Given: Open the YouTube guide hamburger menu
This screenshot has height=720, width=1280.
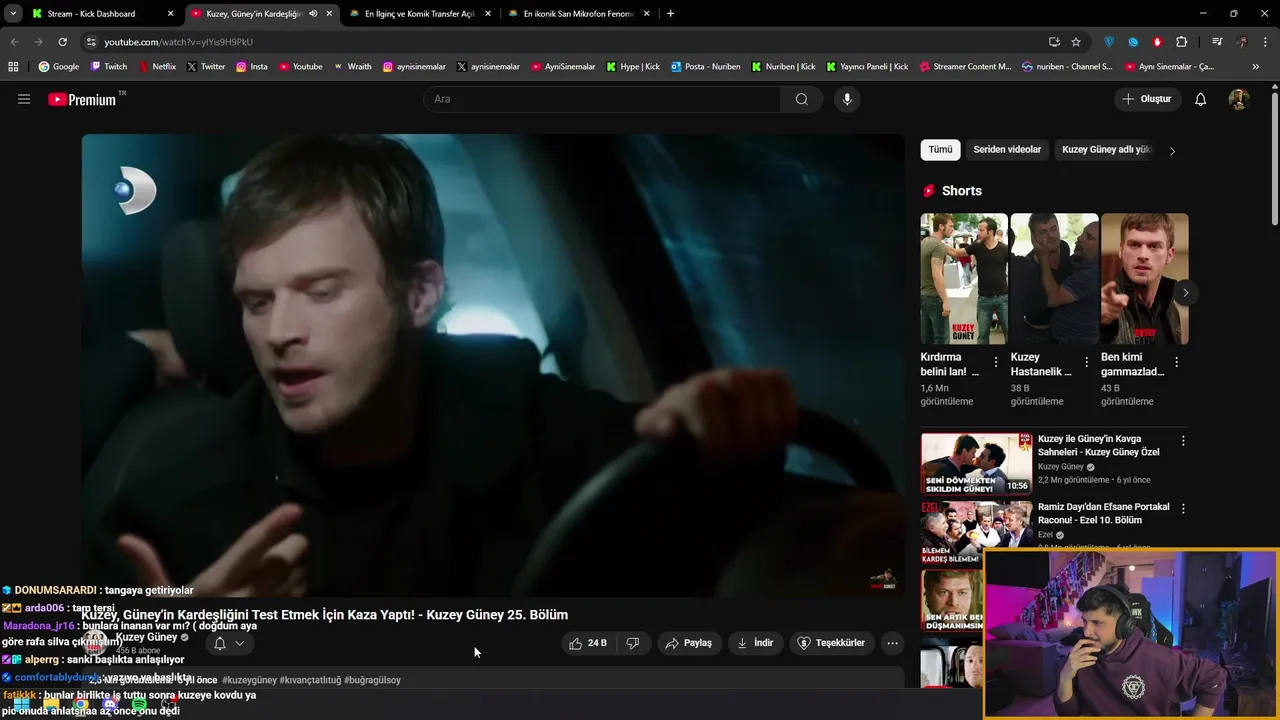Looking at the screenshot, I should pyautogui.click(x=24, y=99).
